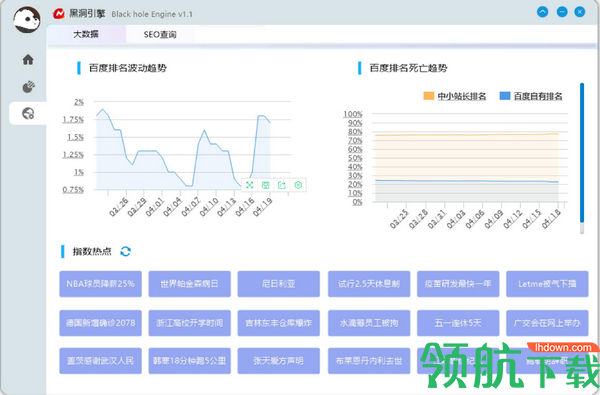Open hot topic 布莱恩丹内利去世
Image resolution: width=600 pixels, height=395 pixels.
click(x=369, y=361)
